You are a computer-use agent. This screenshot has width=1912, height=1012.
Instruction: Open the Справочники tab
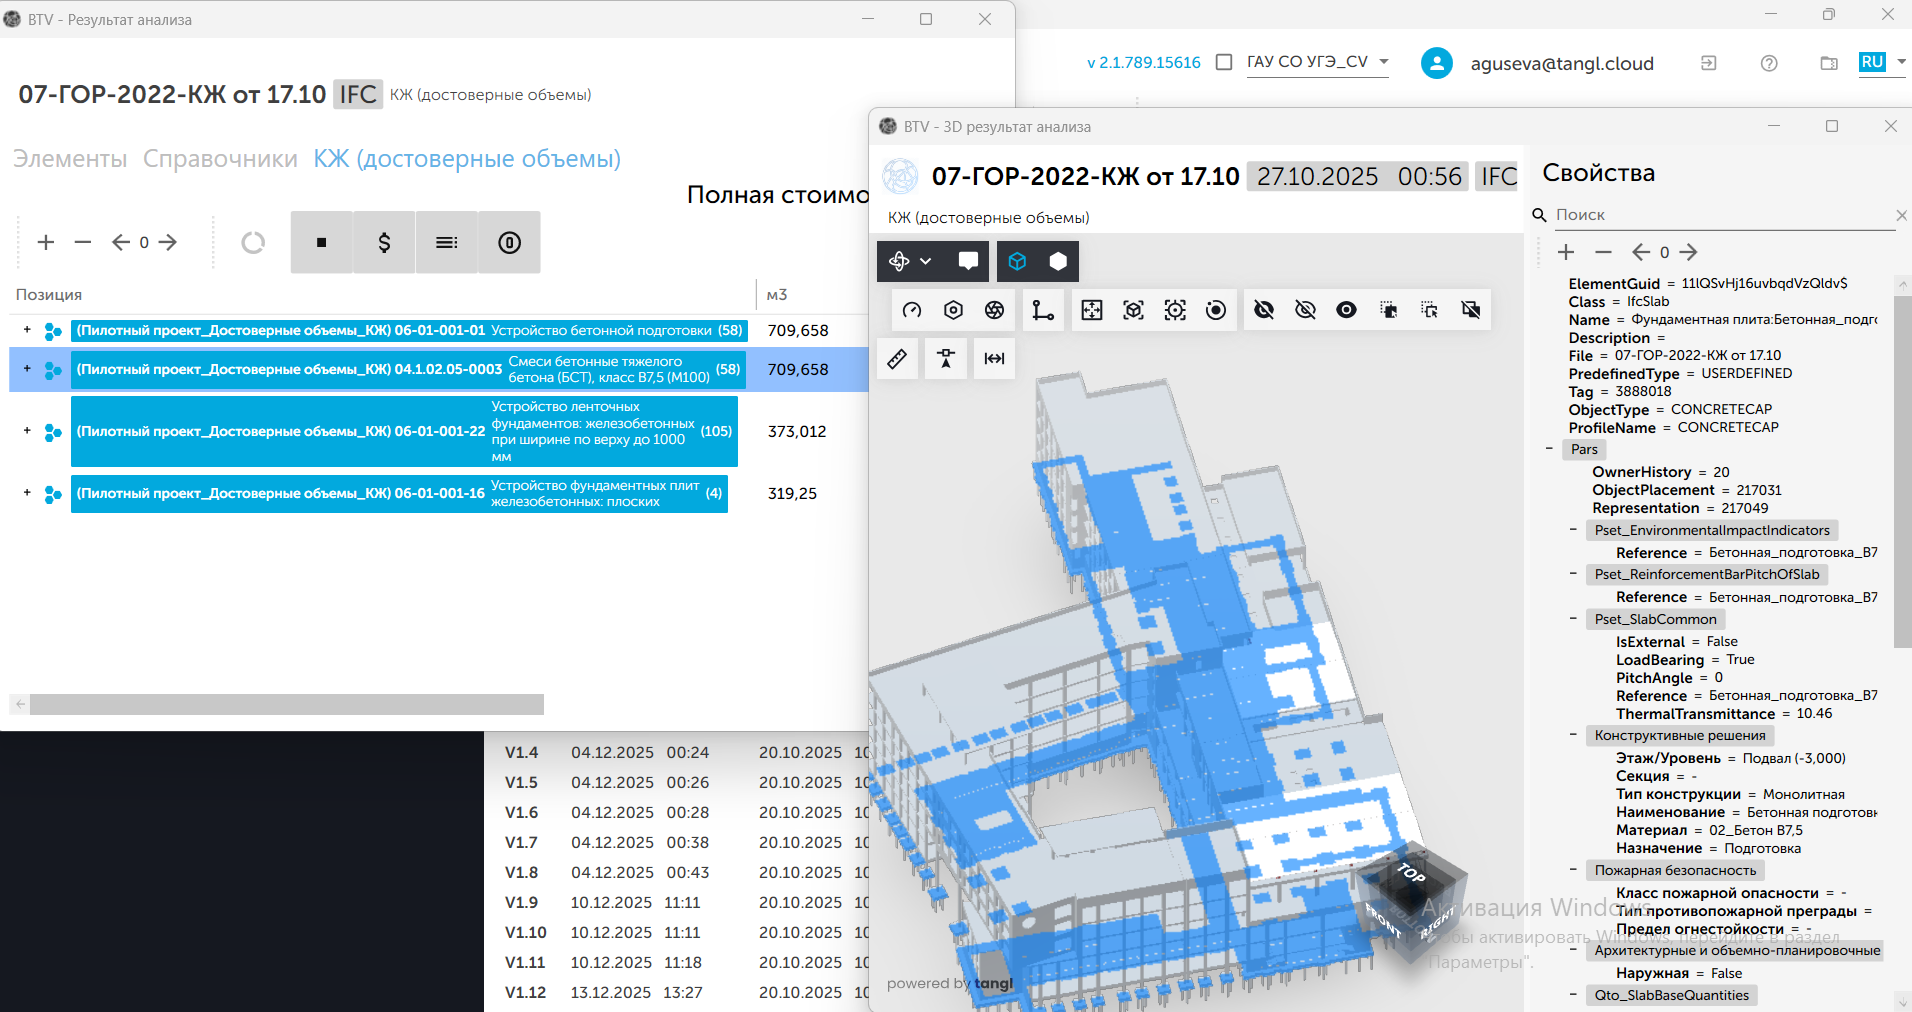click(220, 159)
